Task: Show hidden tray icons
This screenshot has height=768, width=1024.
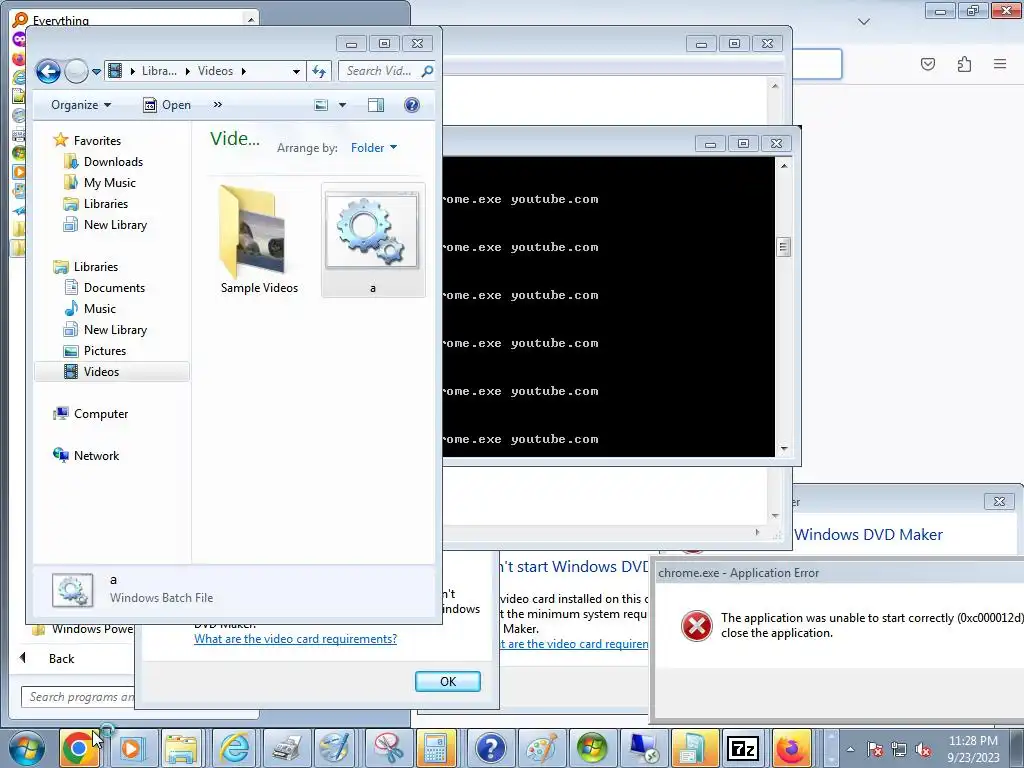Action: 850,749
